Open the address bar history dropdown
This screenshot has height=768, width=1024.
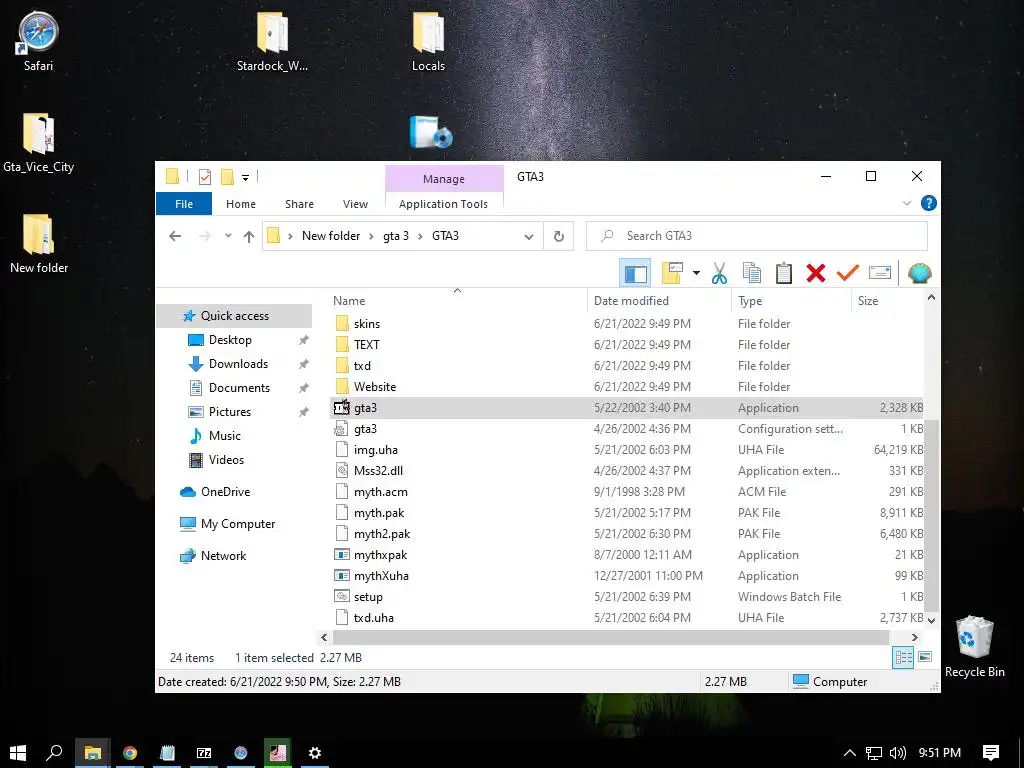[x=528, y=236]
